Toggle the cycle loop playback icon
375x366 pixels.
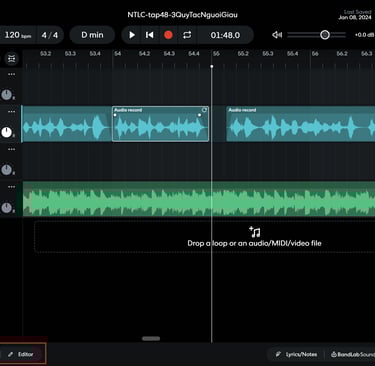(x=187, y=35)
